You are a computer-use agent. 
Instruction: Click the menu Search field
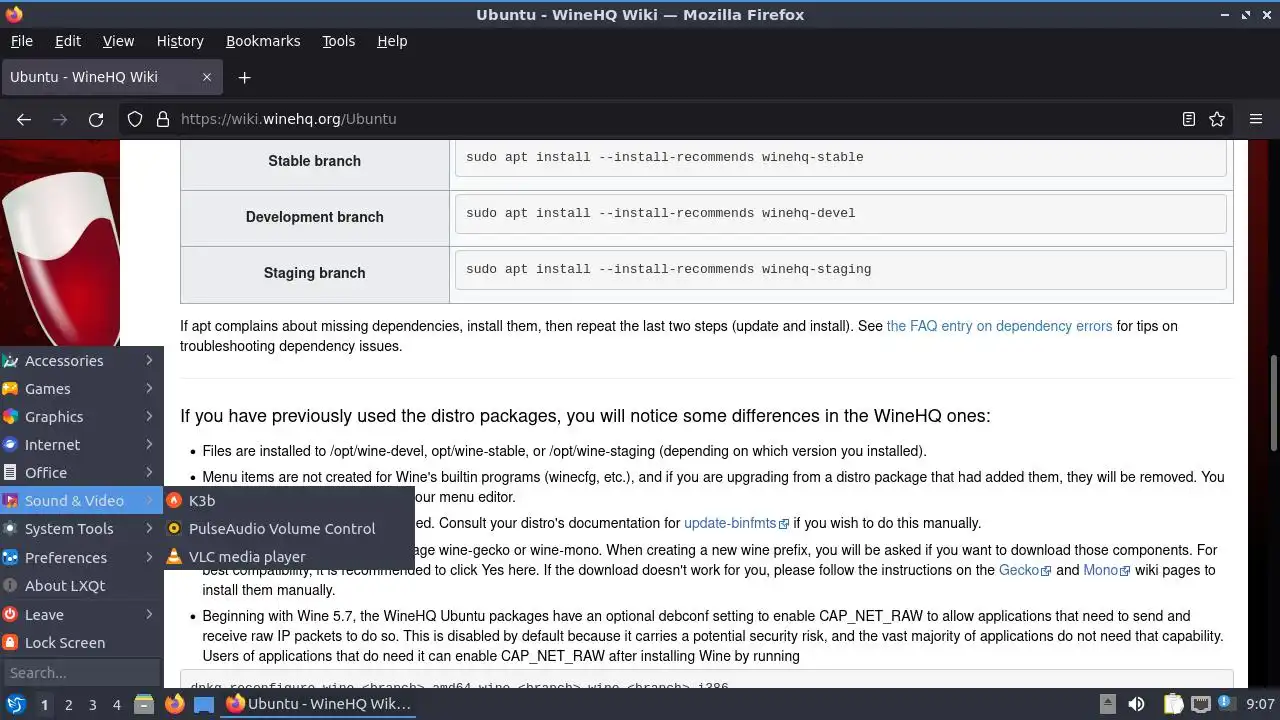pos(81,673)
